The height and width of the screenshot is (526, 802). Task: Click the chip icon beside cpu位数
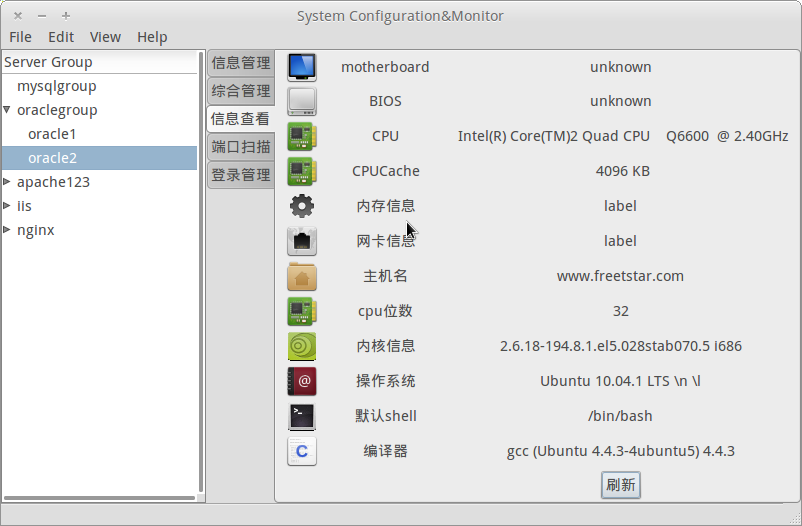click(302, 311)
